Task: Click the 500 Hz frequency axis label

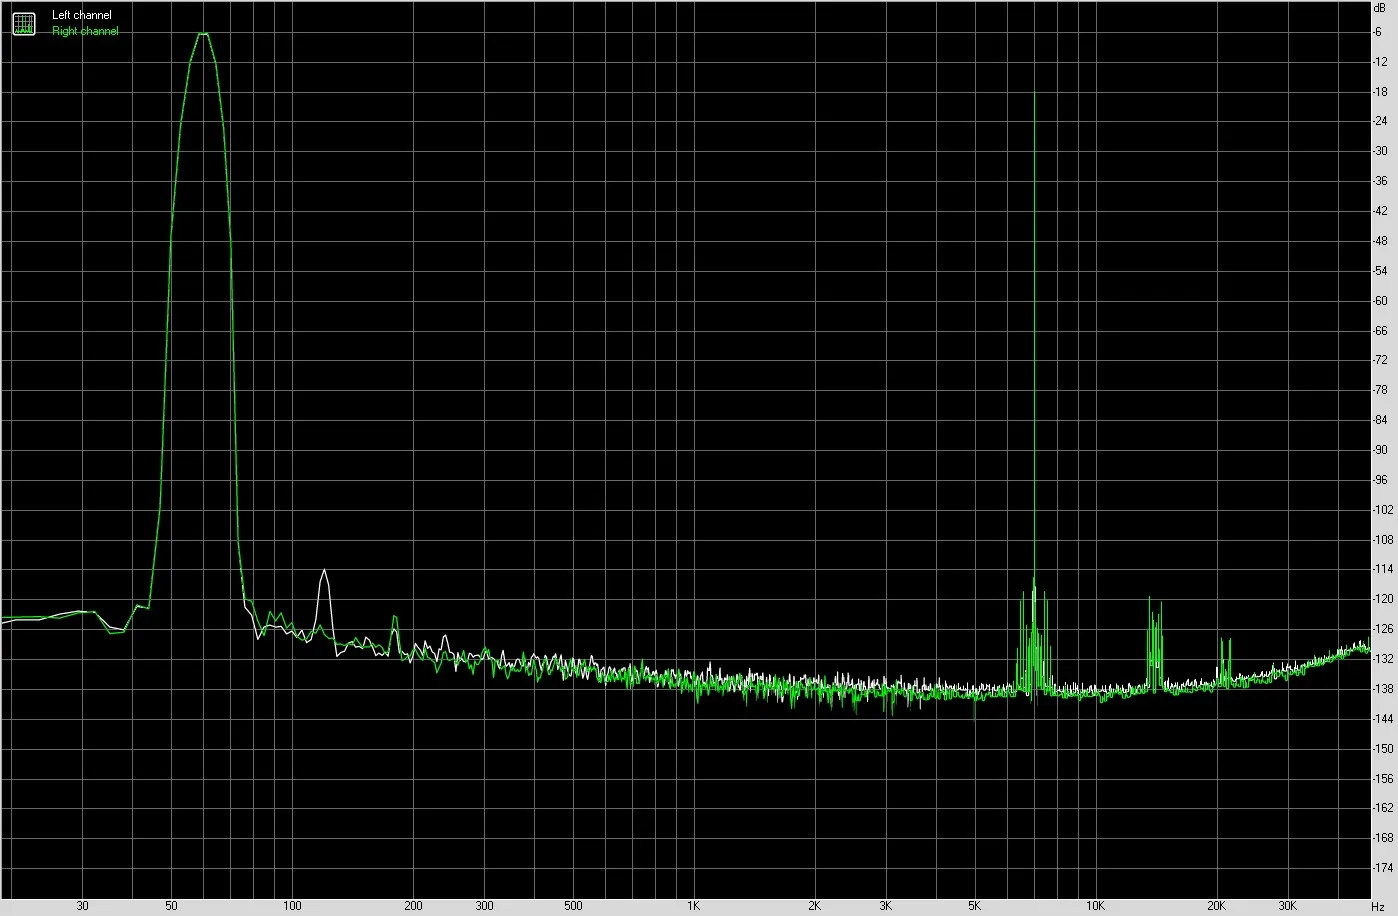Action: pos(573,906)
